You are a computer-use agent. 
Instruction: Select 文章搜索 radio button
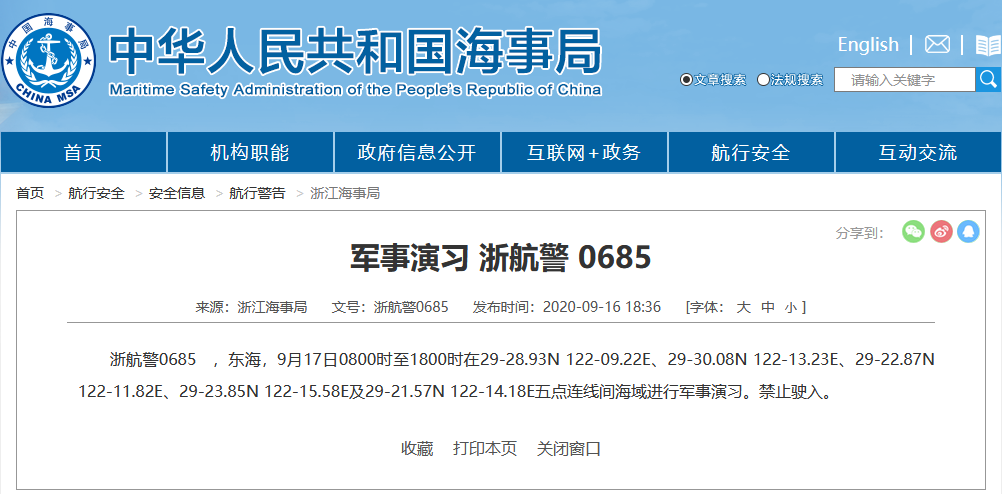point(686,80)
